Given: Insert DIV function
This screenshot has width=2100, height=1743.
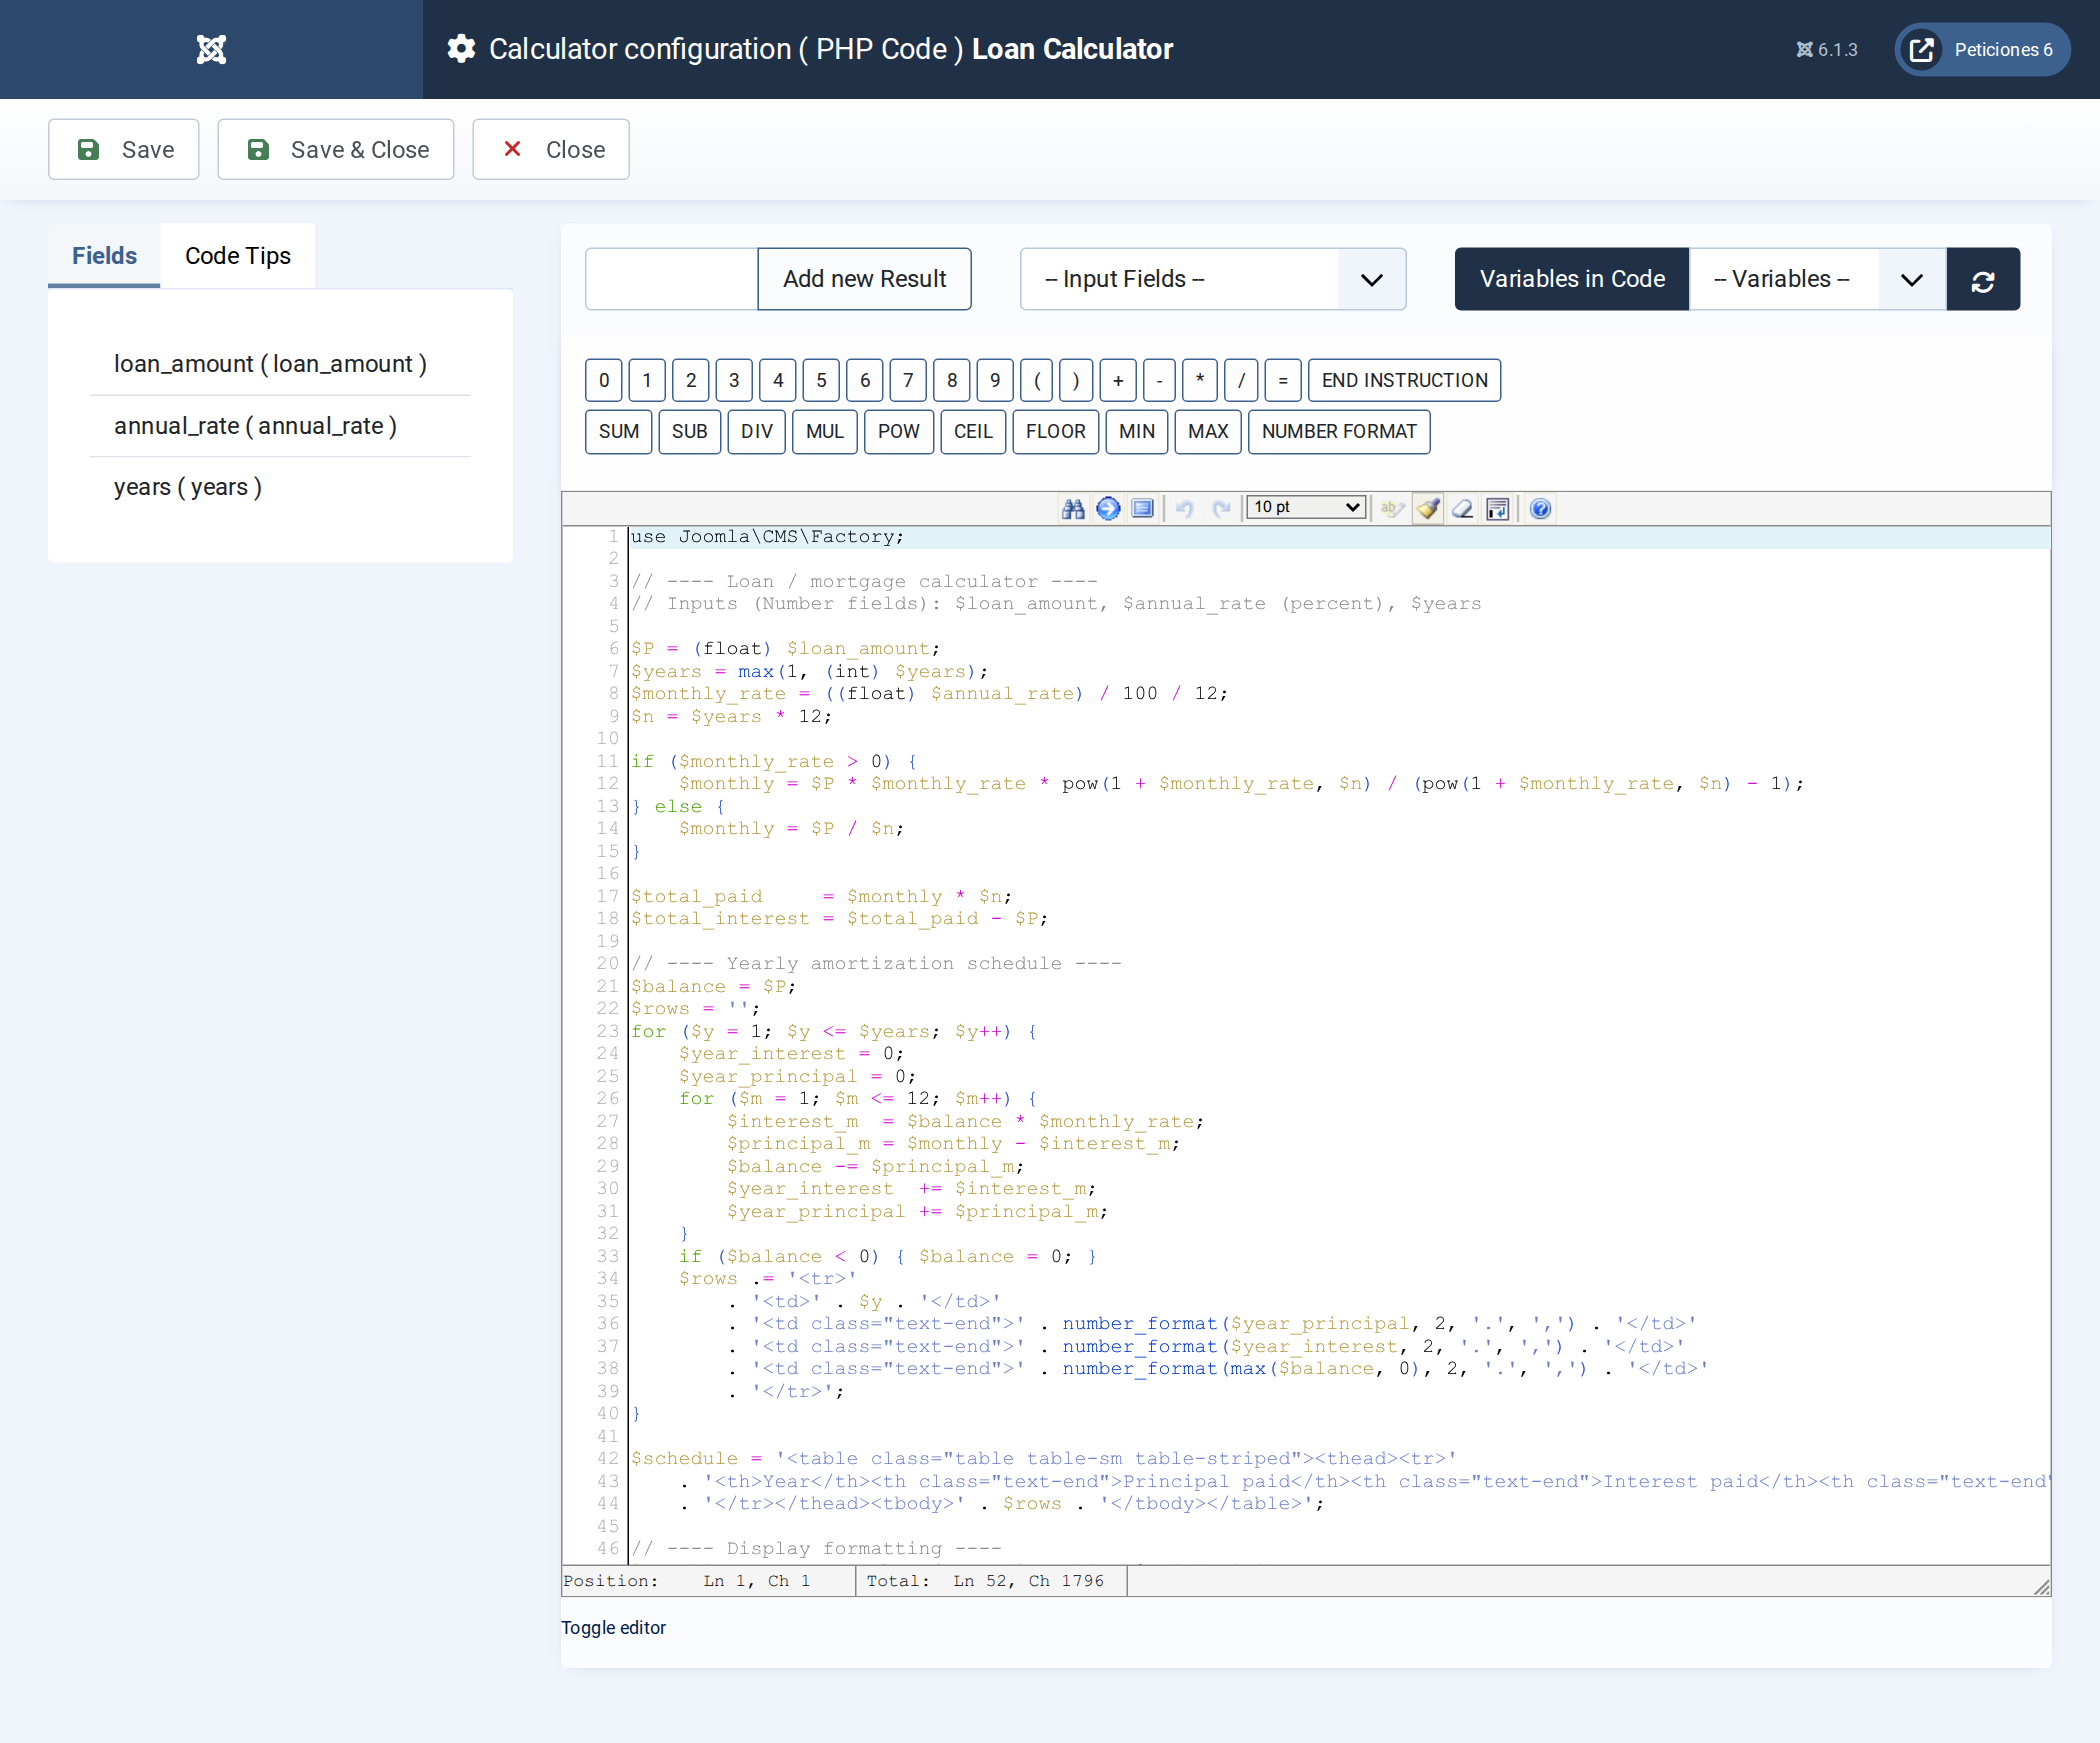Looking at the screenshot, I should 756,431.
